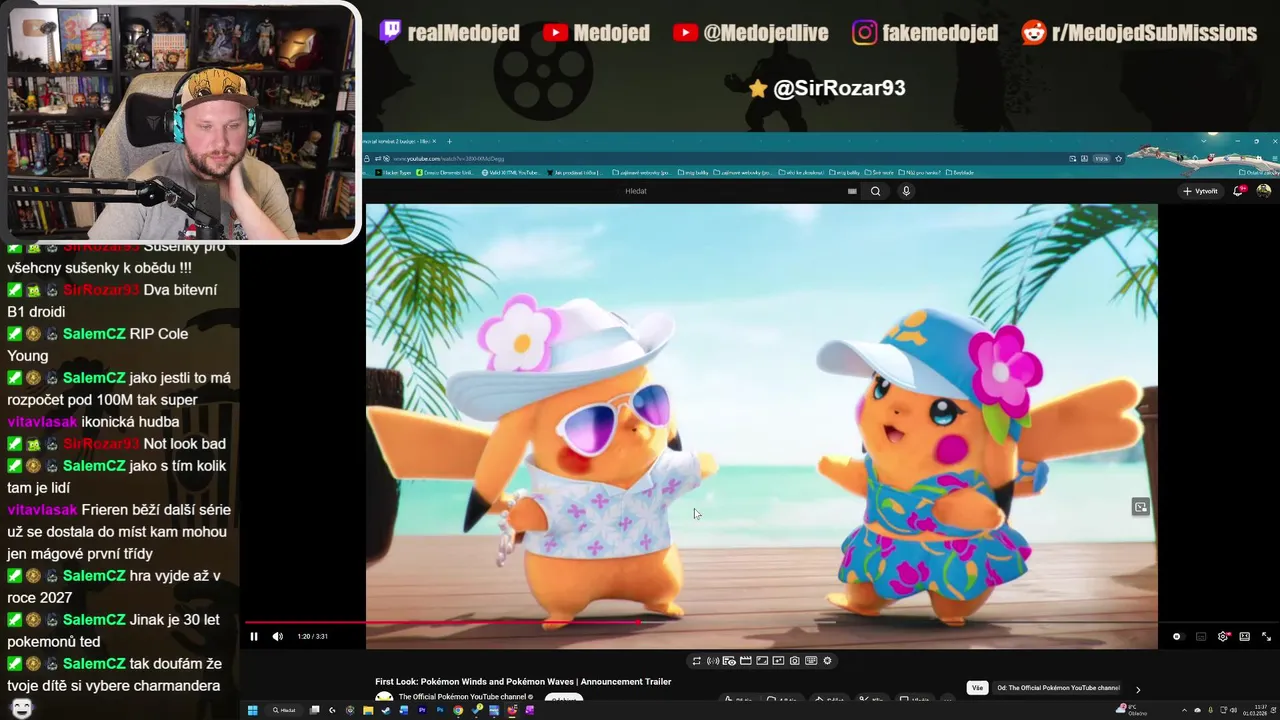The width and height of the screenshot is (1280, 720).
Task: Select the "Vše" filter chip
Action: [x=977, y=688]
